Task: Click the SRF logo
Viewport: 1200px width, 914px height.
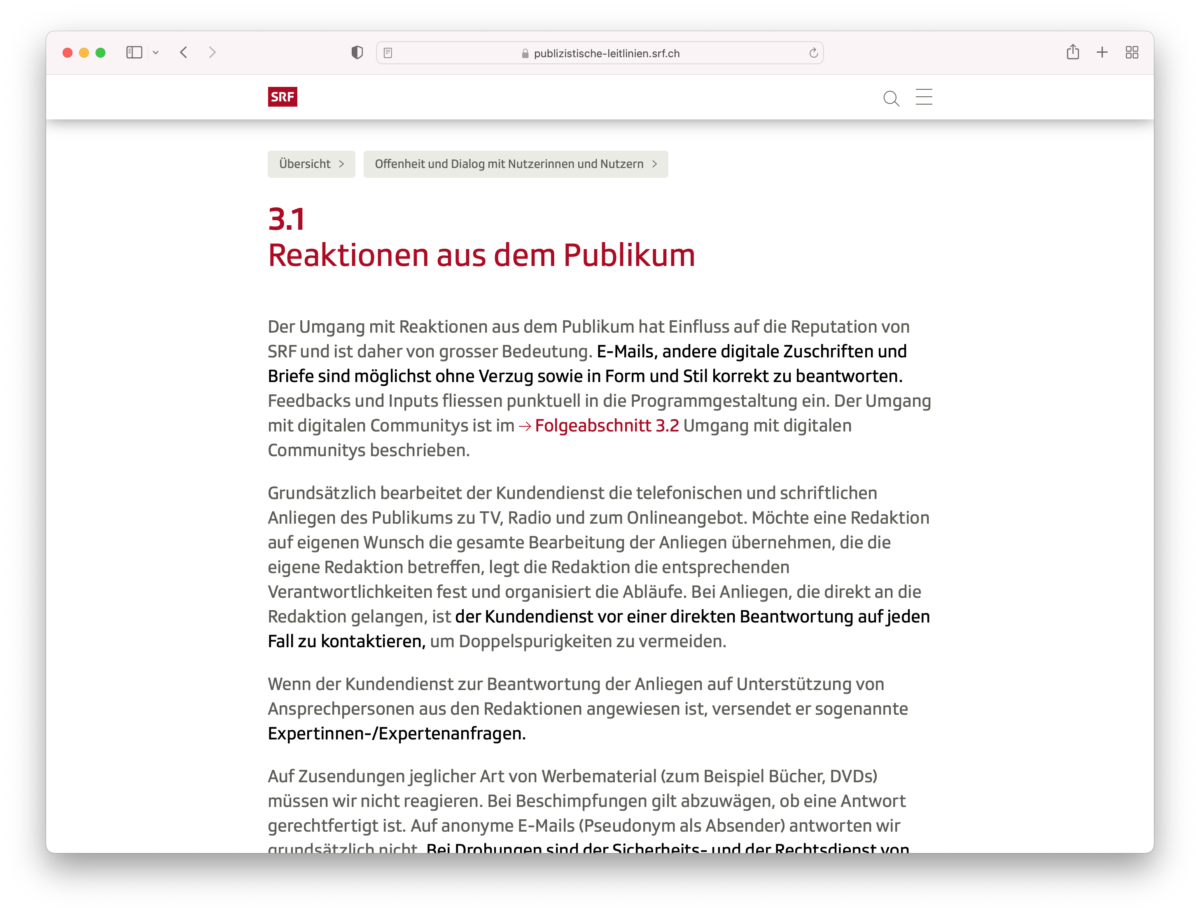Action: point(282,97)
